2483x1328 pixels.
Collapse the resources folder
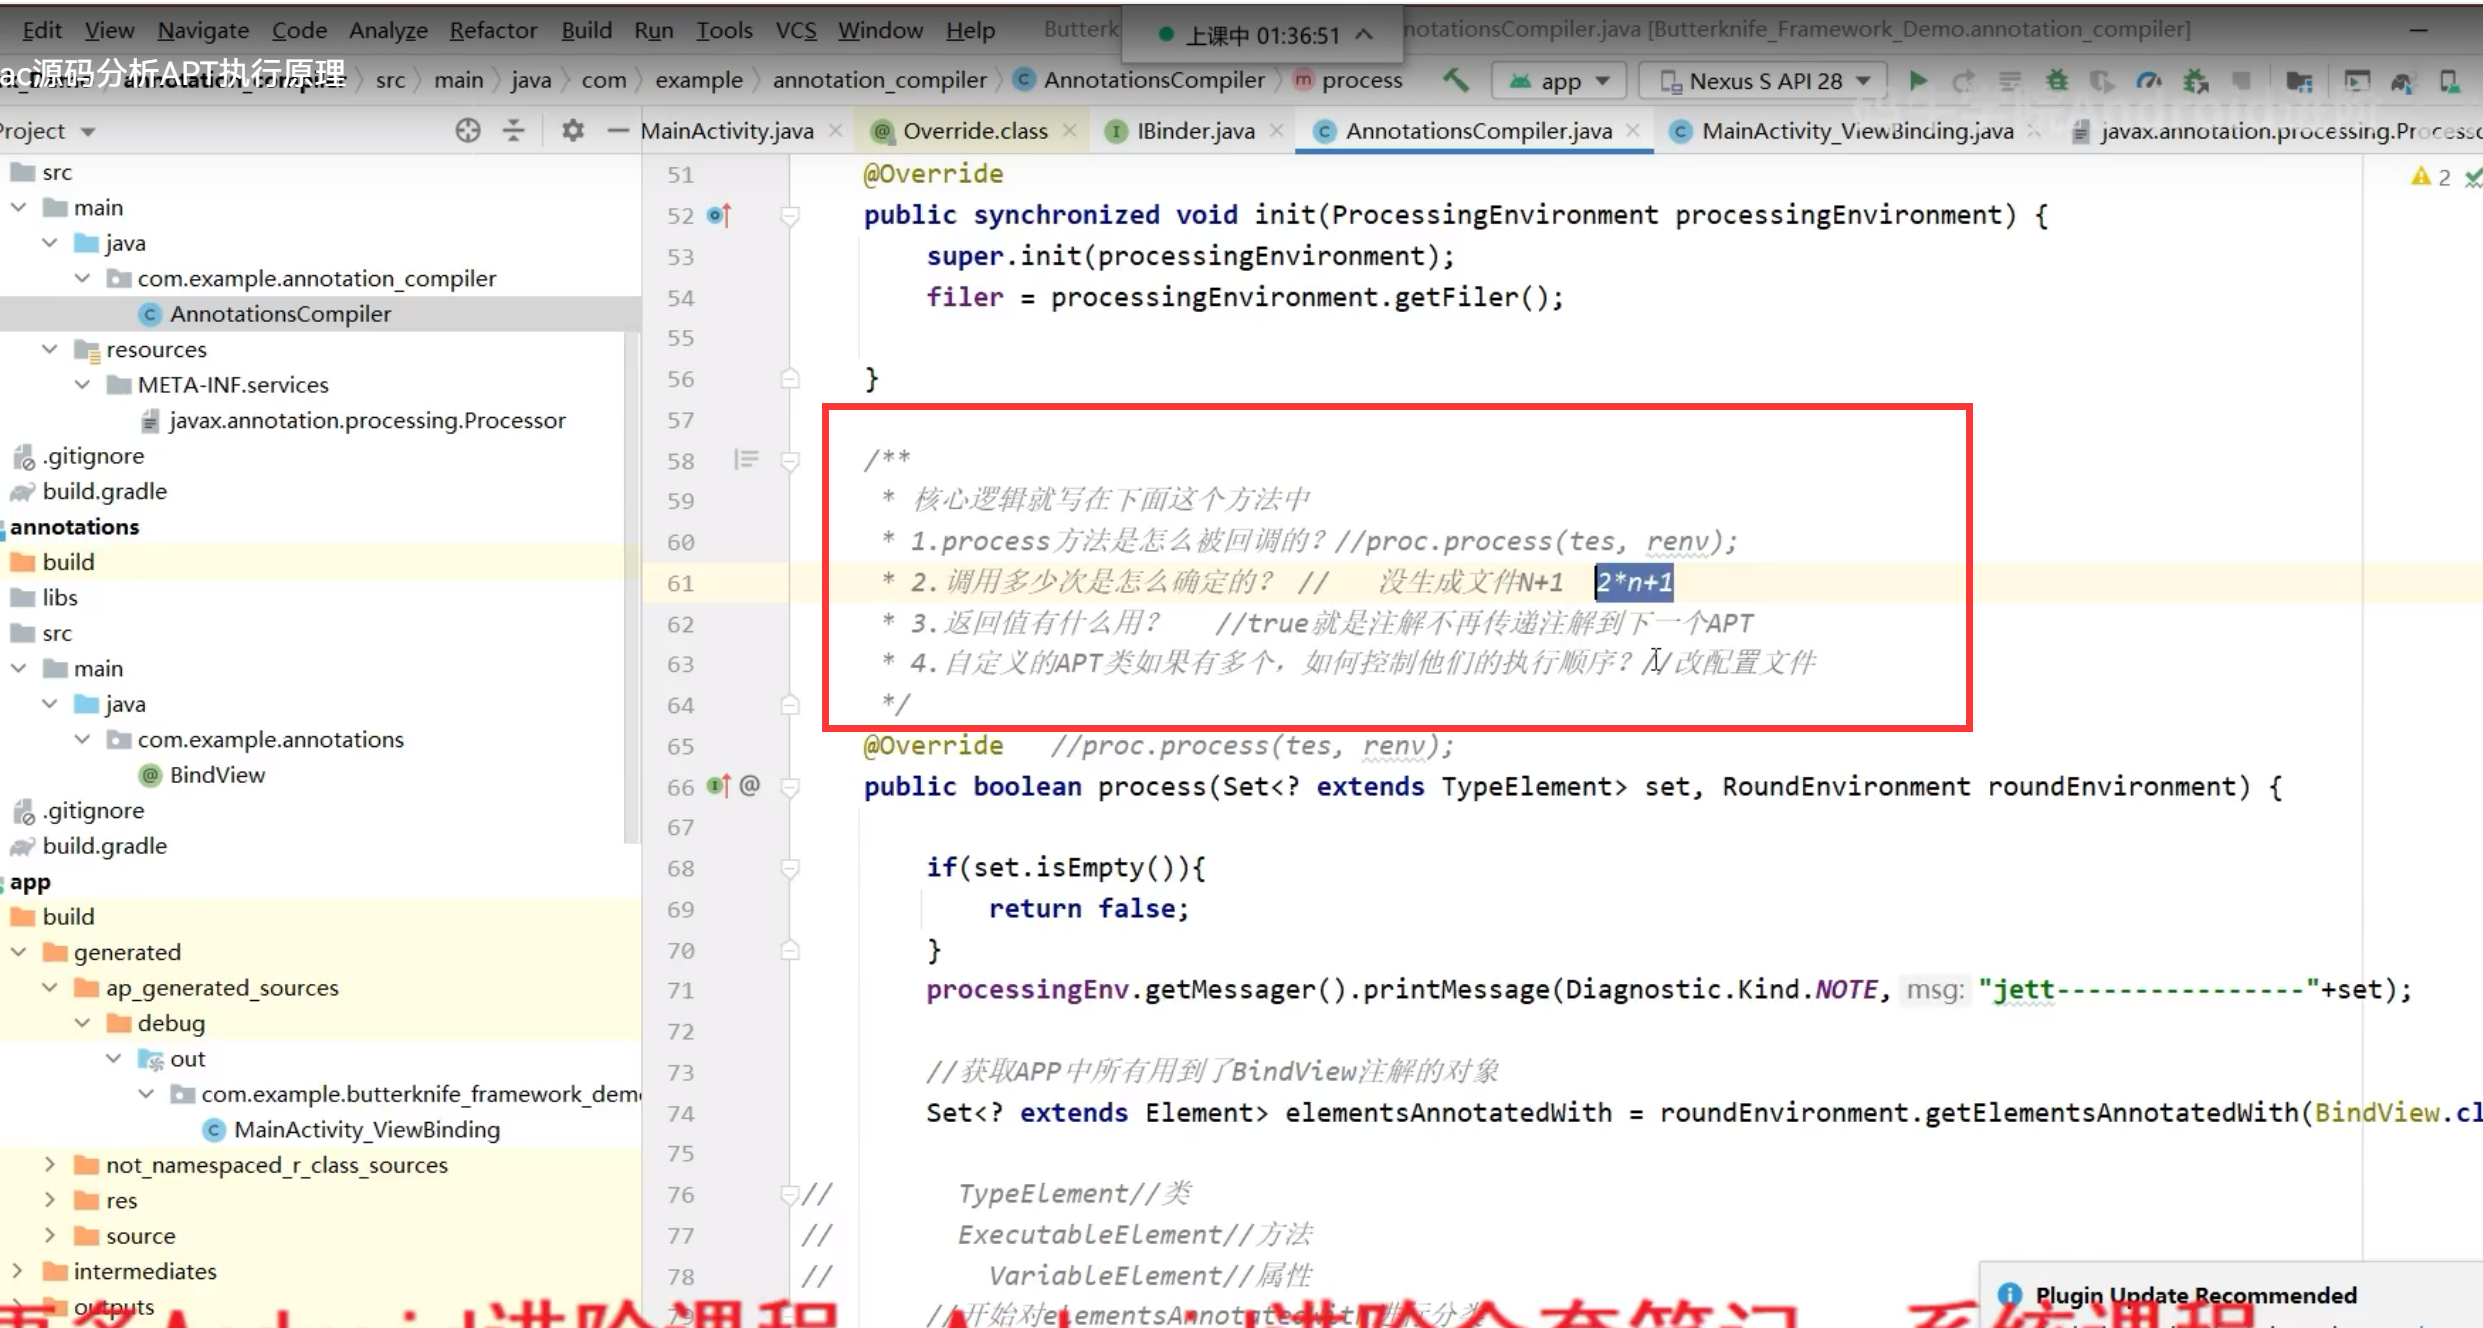pos(50,349)
